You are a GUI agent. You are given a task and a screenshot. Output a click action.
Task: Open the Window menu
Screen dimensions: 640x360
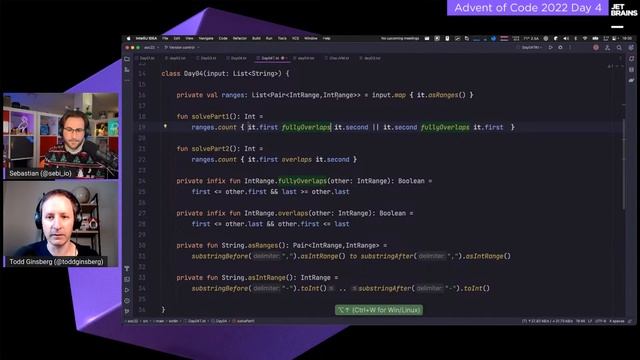(x=311, y=38)
